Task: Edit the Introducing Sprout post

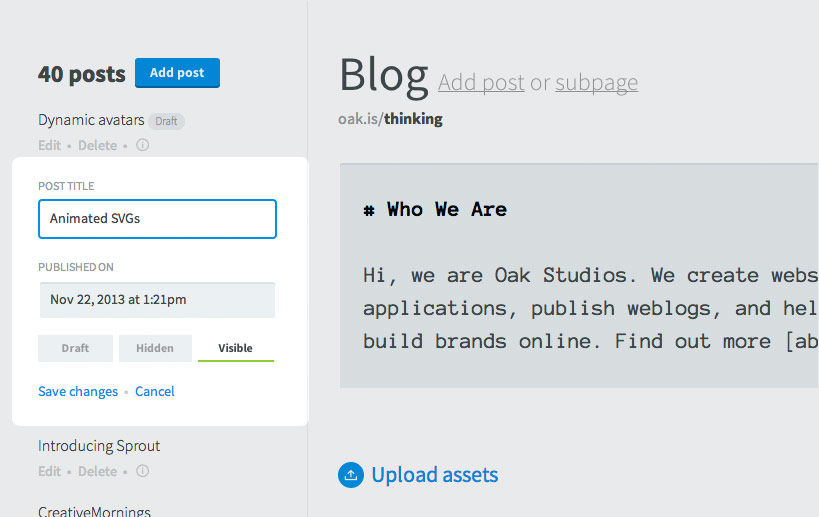Action: click(50, 472)
